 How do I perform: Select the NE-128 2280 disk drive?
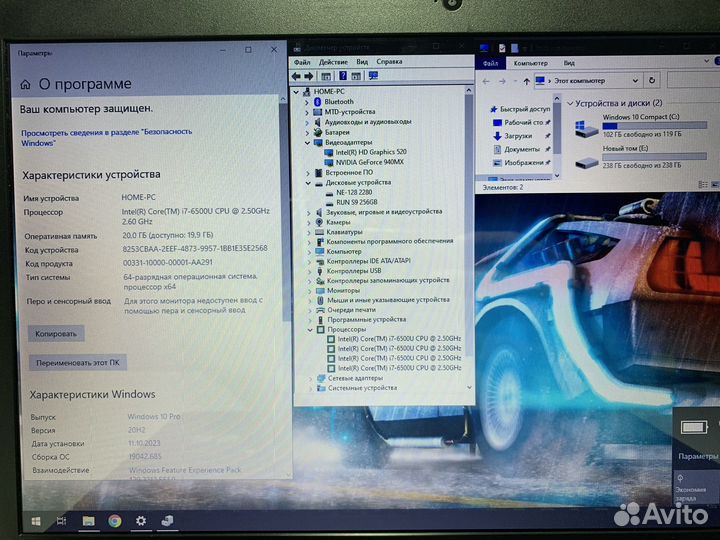click(354, 192)
